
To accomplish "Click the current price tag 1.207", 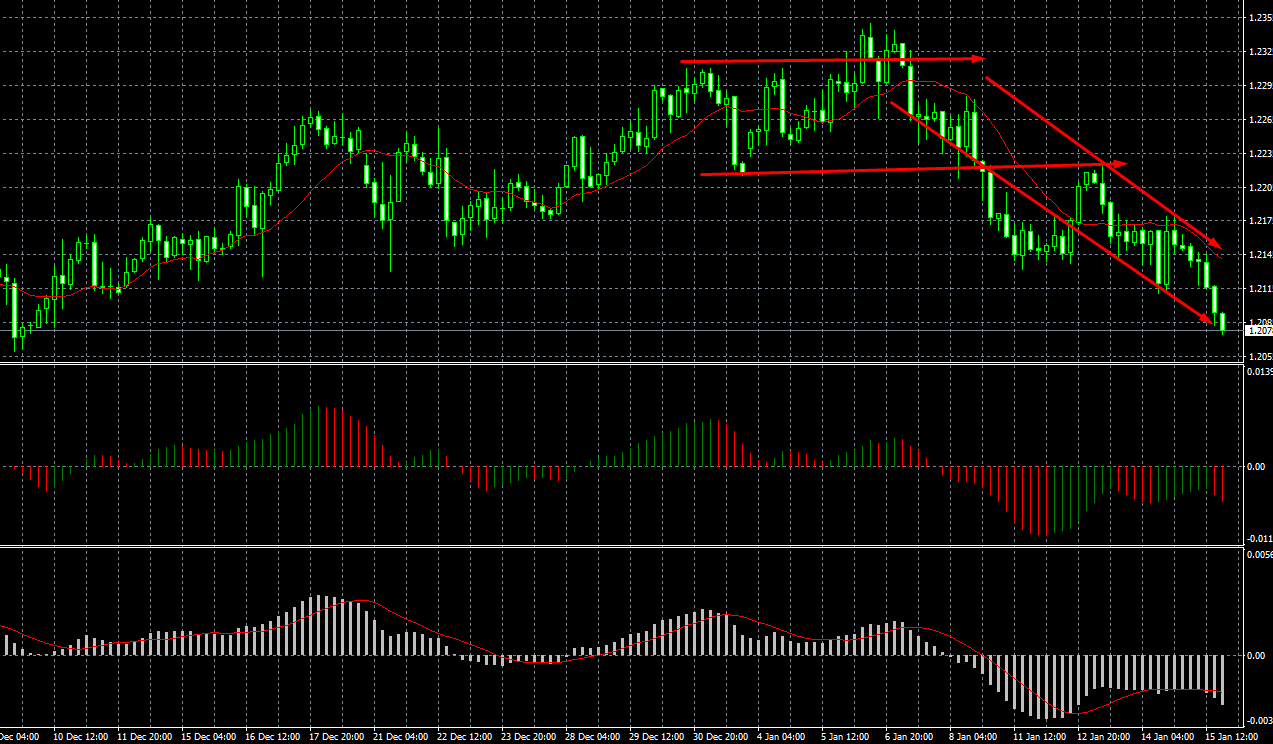I will pyautogui.click(x=1258, y=330).
